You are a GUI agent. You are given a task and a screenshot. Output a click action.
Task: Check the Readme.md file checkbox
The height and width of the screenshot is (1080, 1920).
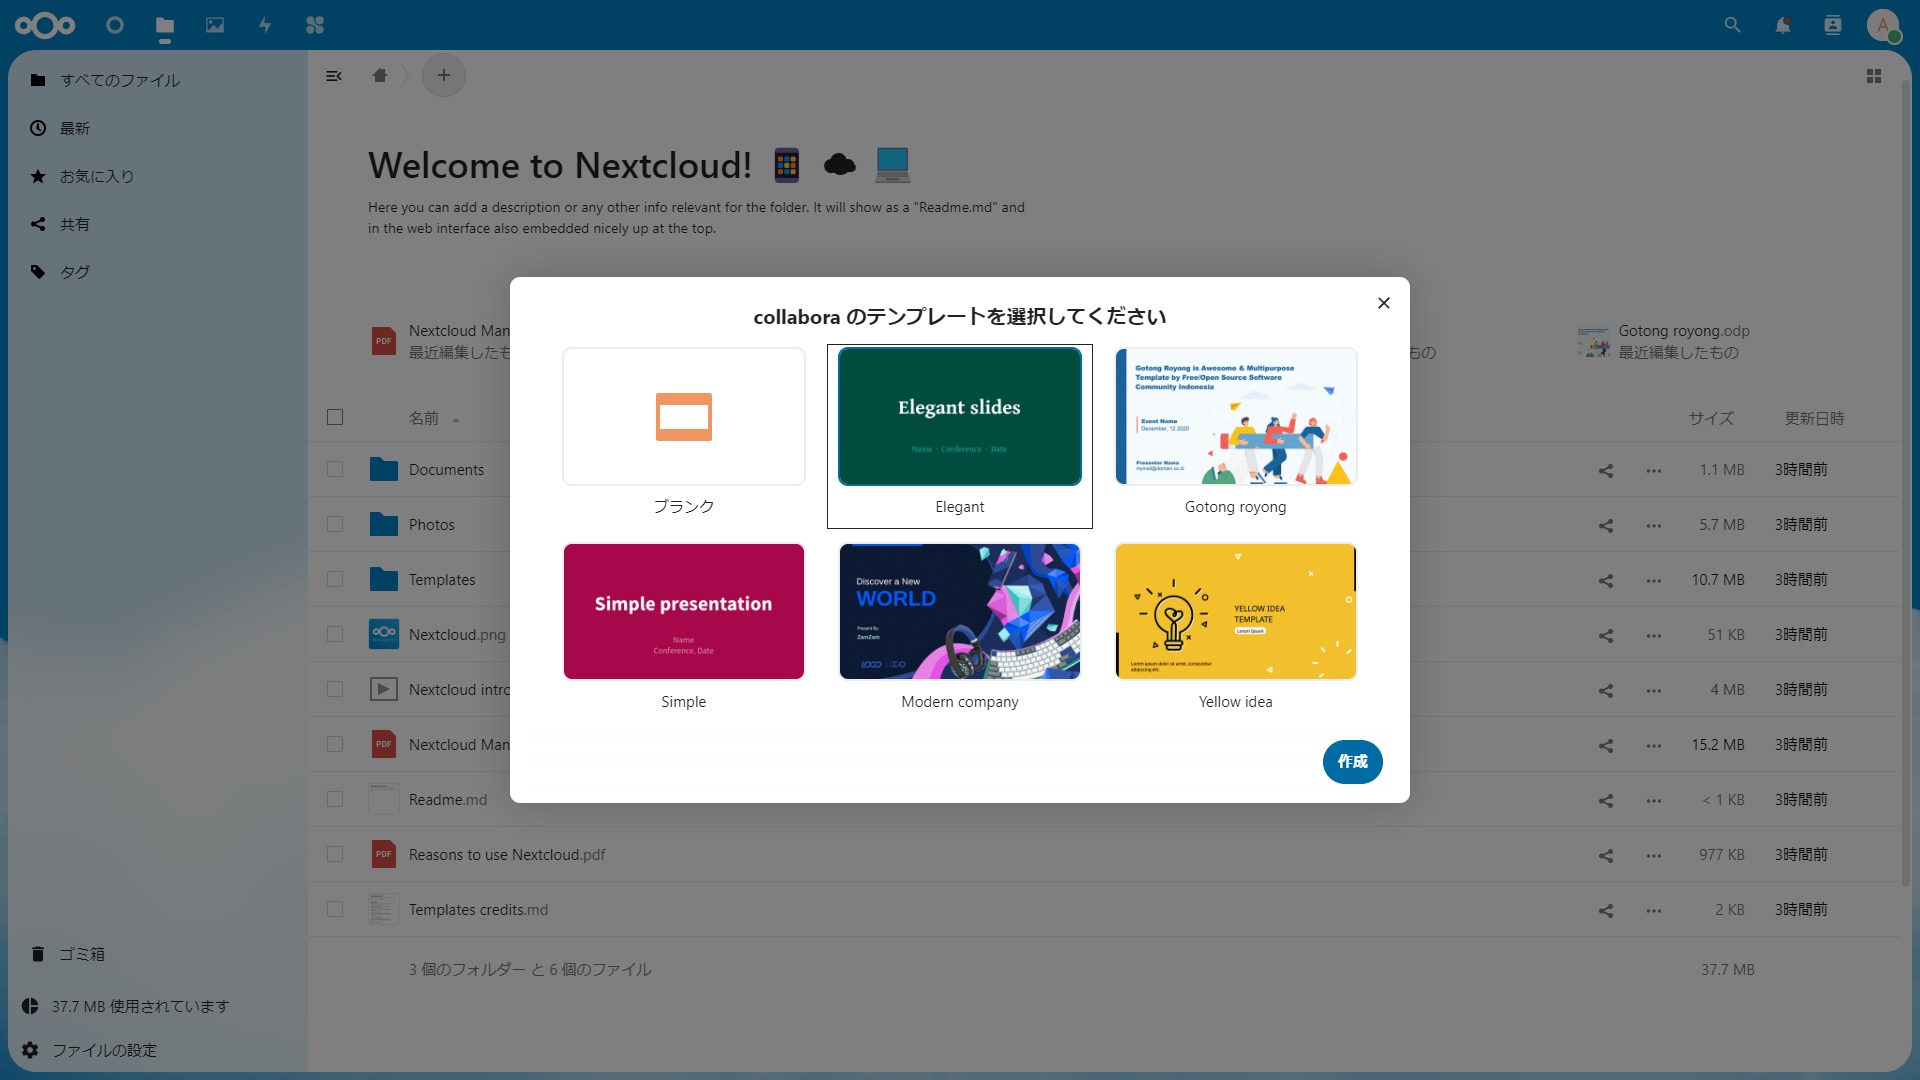335,800
